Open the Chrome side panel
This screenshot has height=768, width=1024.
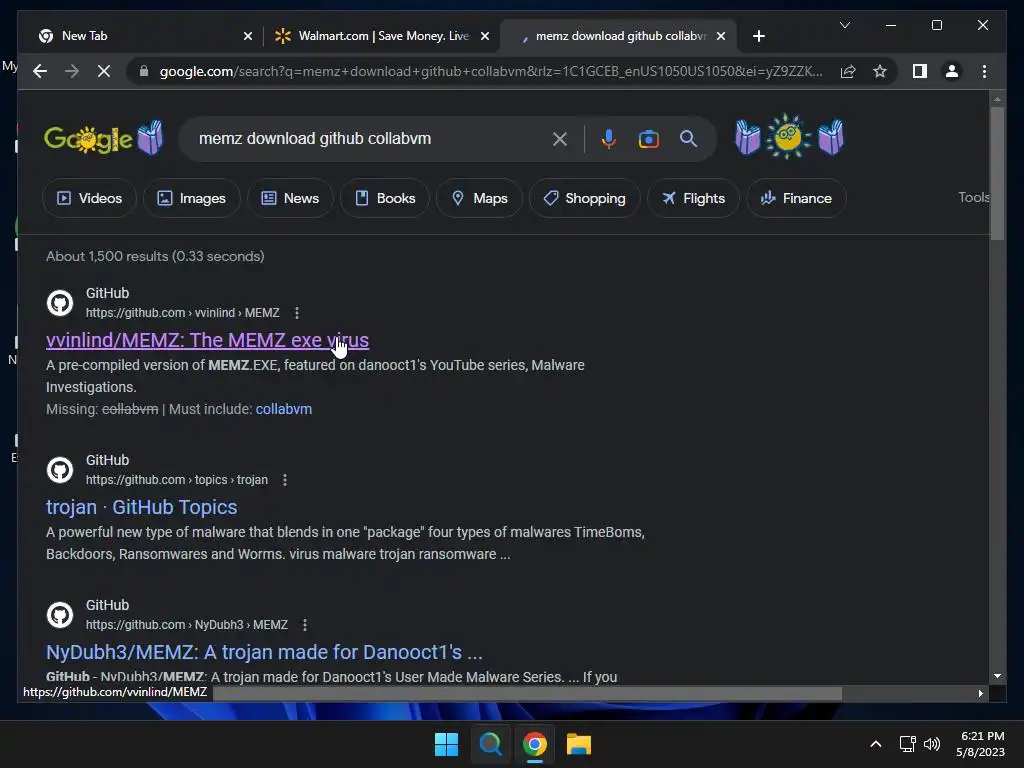(x=920, y=71)
